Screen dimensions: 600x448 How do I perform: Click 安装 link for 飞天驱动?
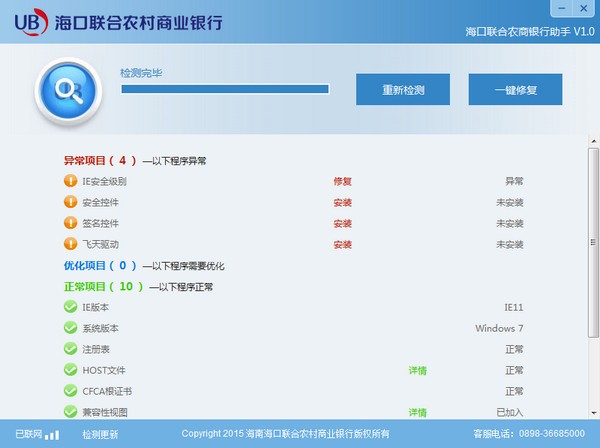(342, 244)
